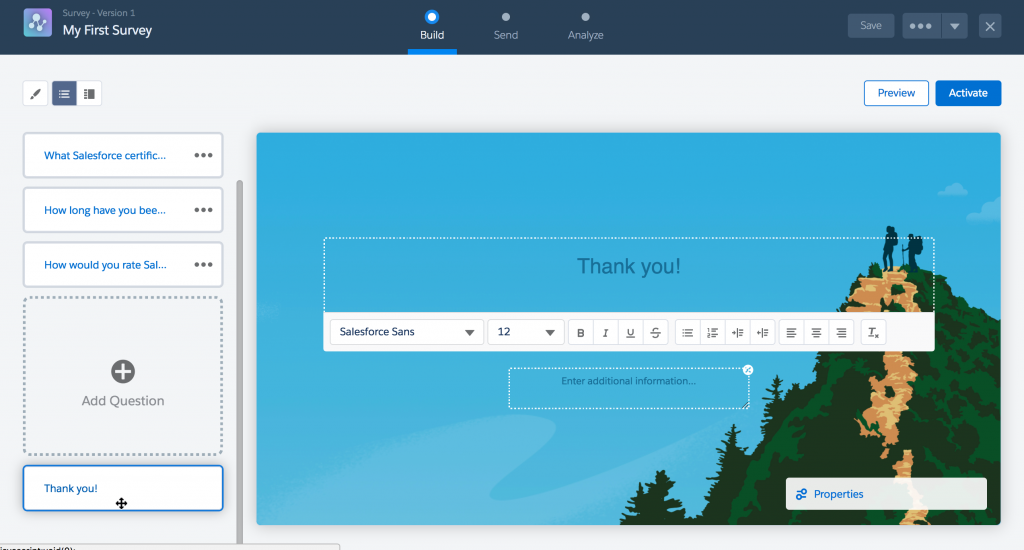Underline the selected text
The height and width of the screenshot is (550, 1024).
pyautogui.click(x=630, y=333)
